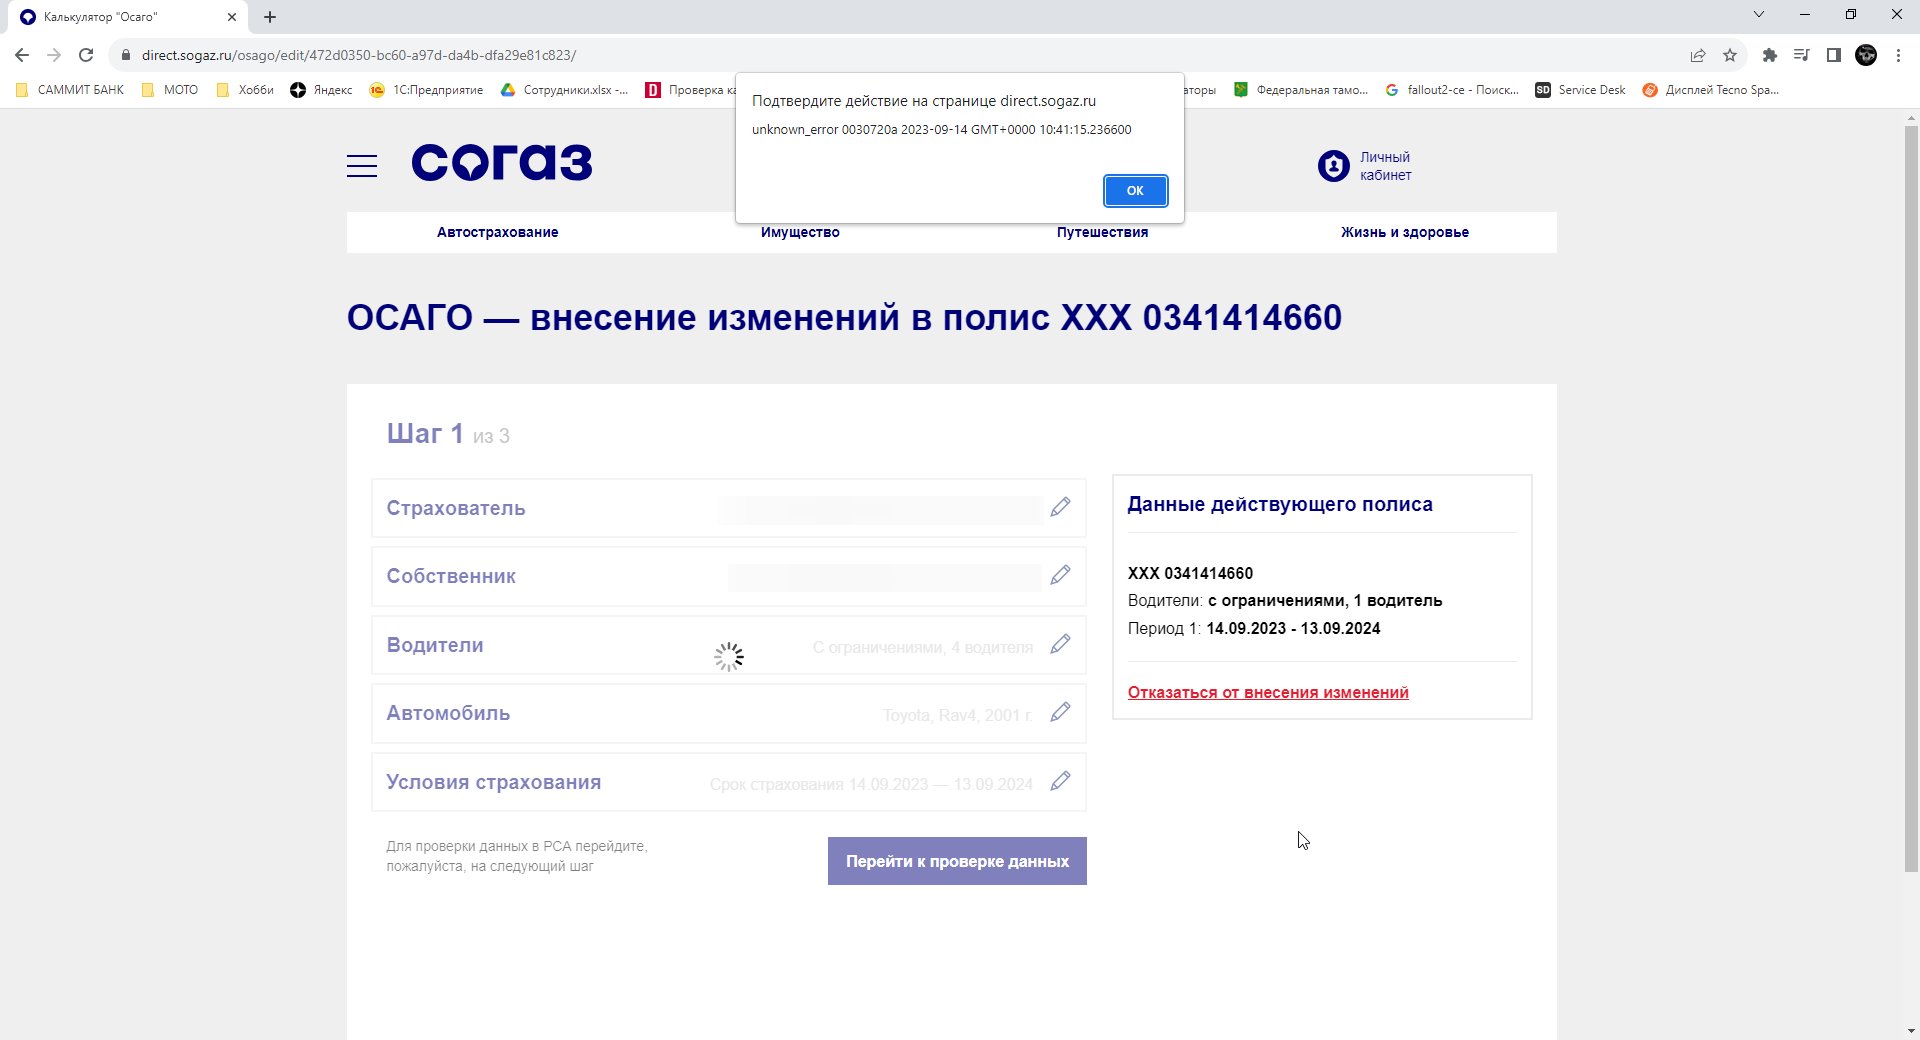Close the Калькулятор Осаго tab
1920x1040 pixels.
[x=232, y=17]
